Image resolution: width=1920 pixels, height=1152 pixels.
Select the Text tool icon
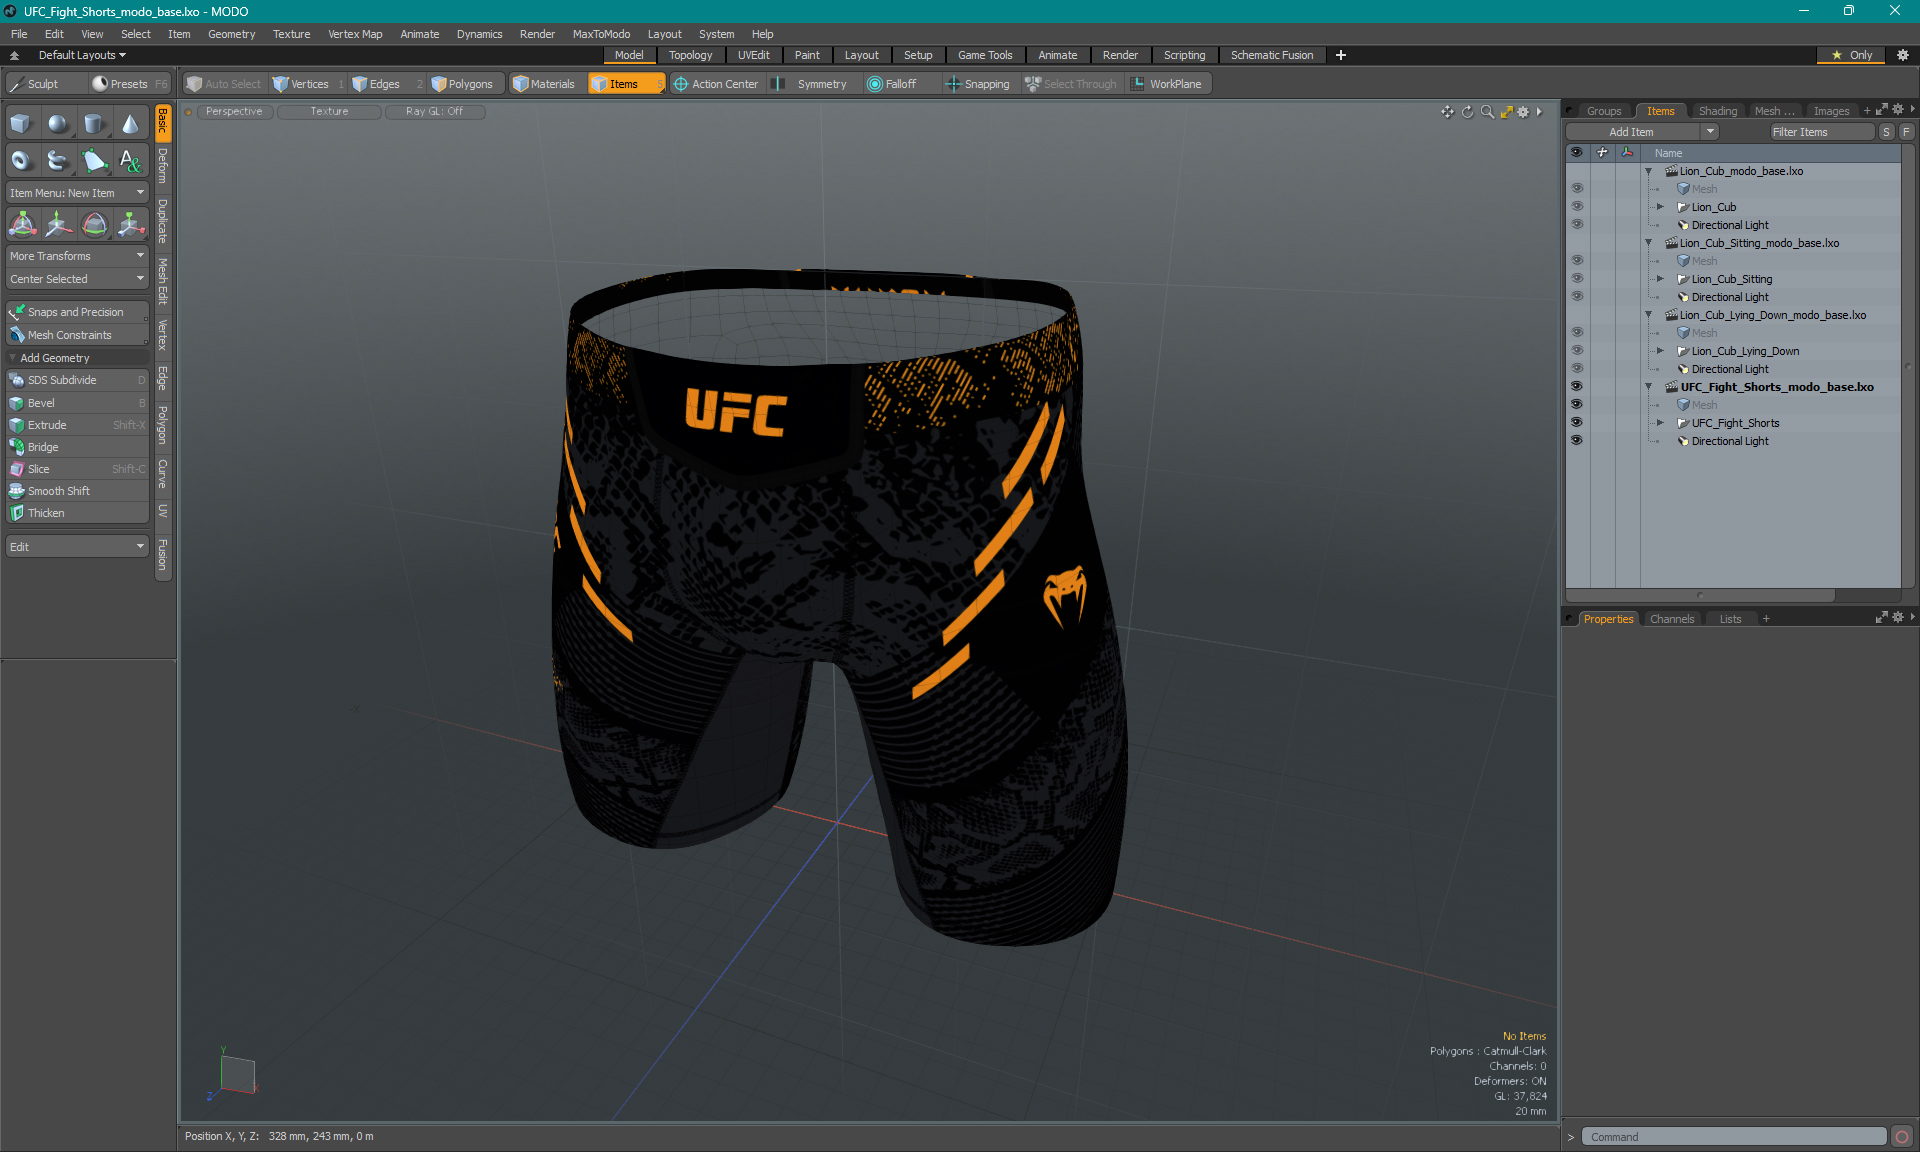coord(130,160)
